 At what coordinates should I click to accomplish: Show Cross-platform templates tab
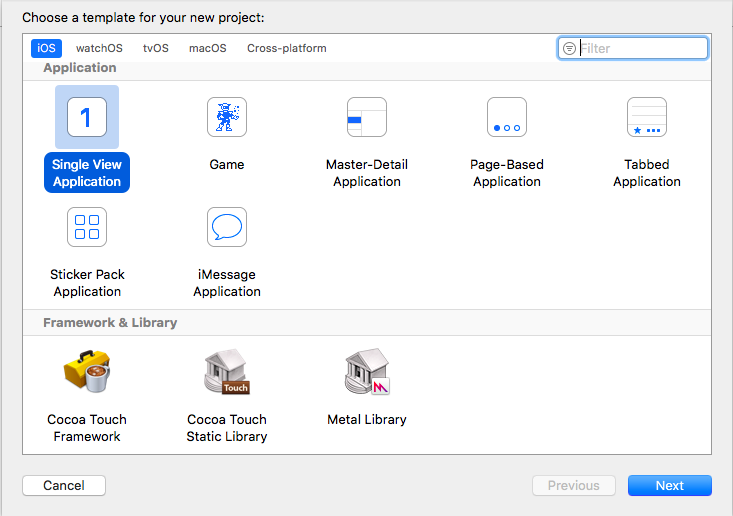click(287, 48)
